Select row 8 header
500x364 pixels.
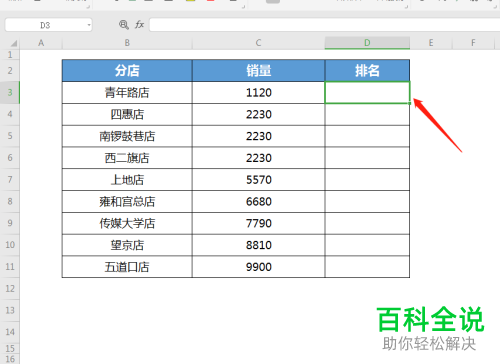click(x=10, y=201)
